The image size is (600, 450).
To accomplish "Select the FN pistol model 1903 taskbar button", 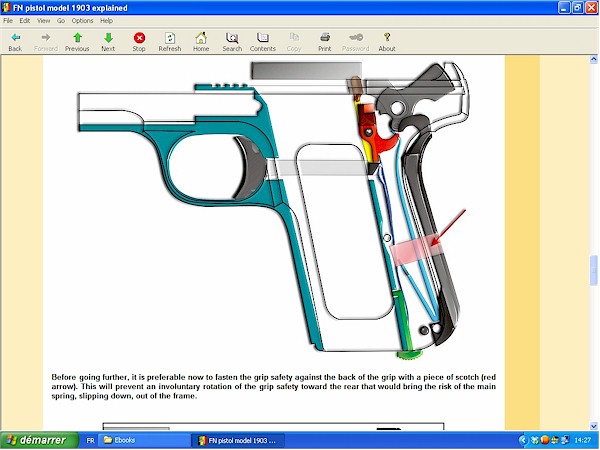I will (x=237, y=440).
